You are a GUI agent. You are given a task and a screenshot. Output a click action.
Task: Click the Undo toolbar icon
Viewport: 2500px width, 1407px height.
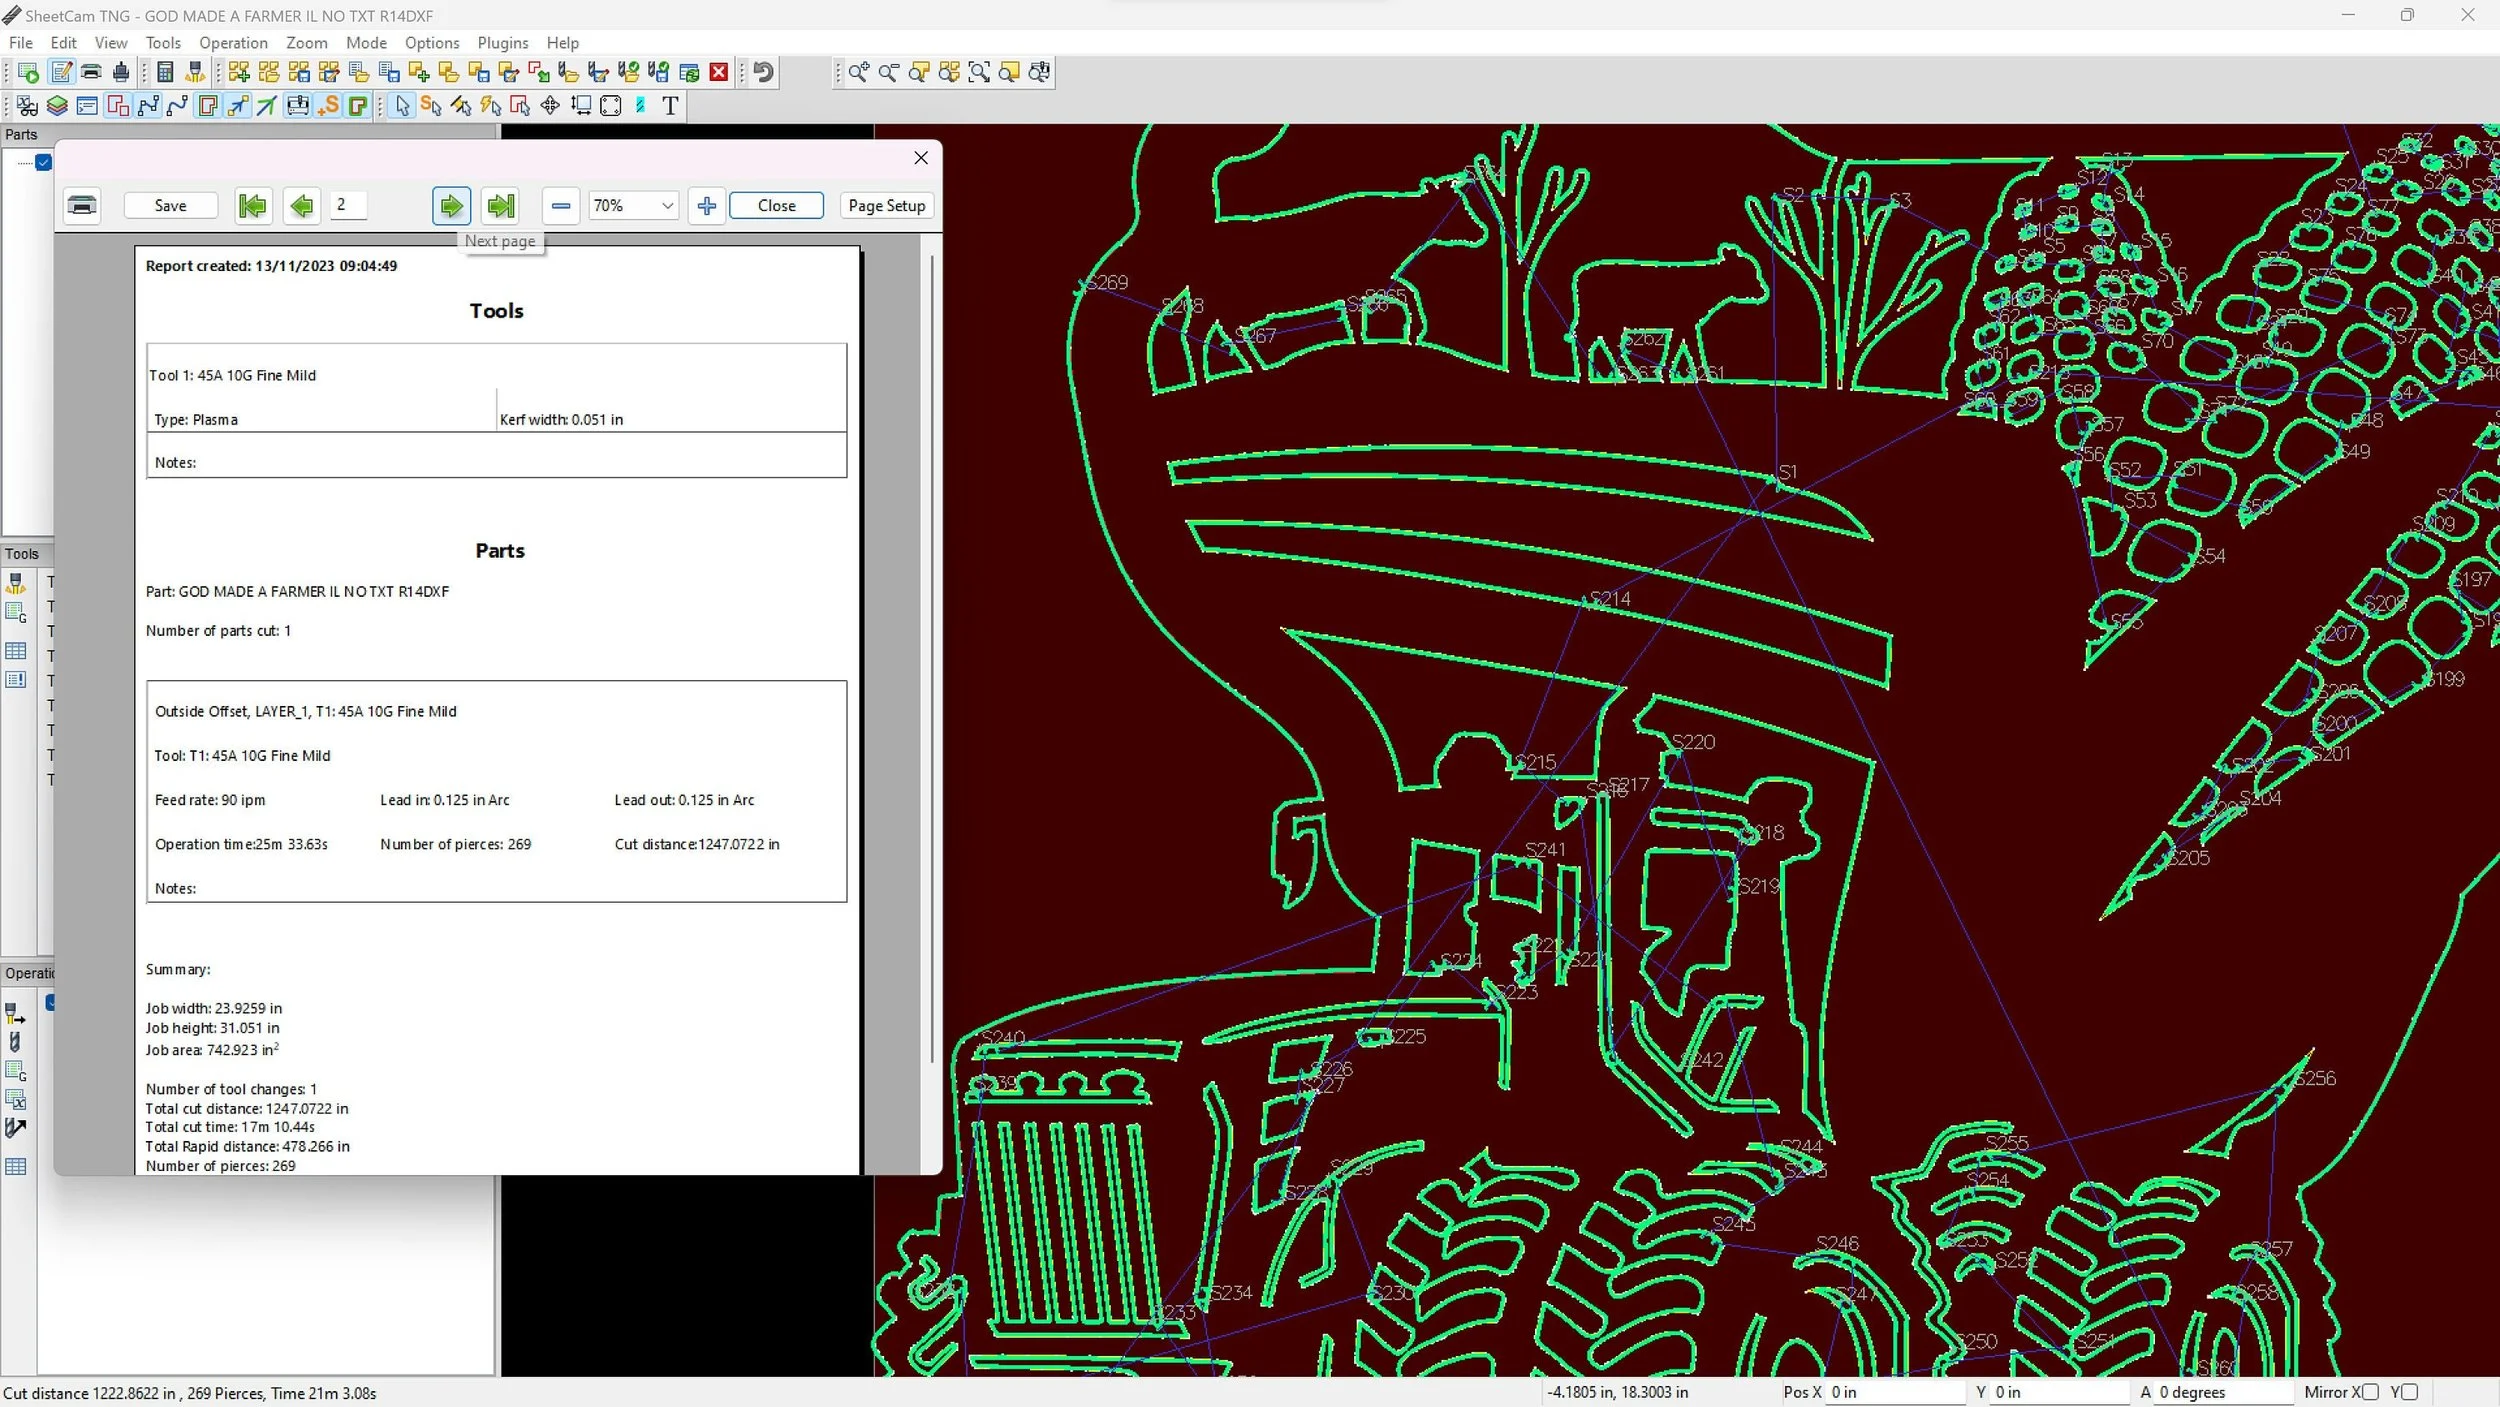(x=764, y=72)
